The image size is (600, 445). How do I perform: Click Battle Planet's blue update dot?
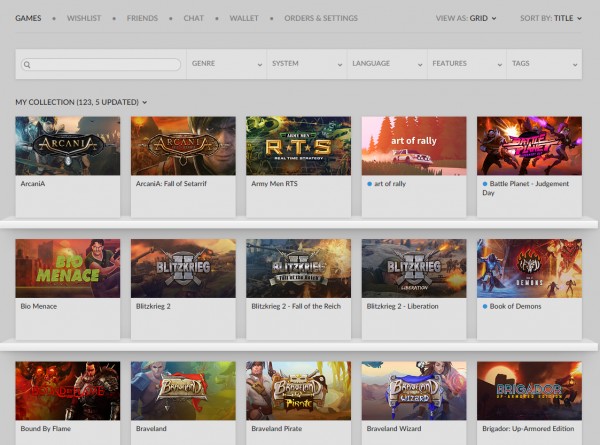485,184
